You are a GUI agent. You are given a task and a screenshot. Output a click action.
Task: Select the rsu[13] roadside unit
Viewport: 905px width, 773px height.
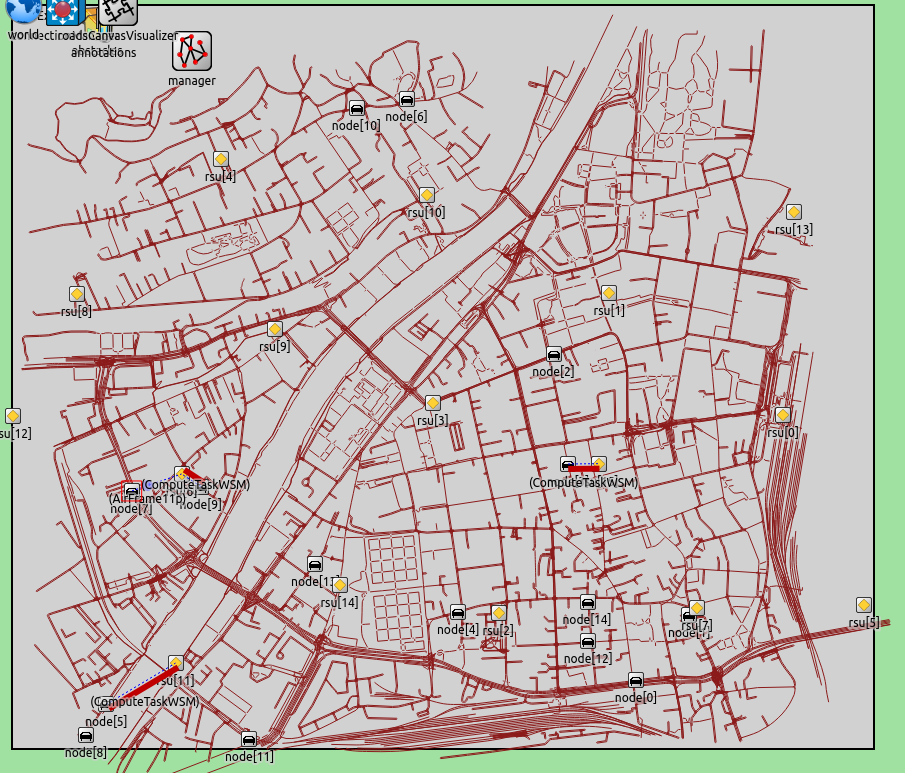pos(793,212)
